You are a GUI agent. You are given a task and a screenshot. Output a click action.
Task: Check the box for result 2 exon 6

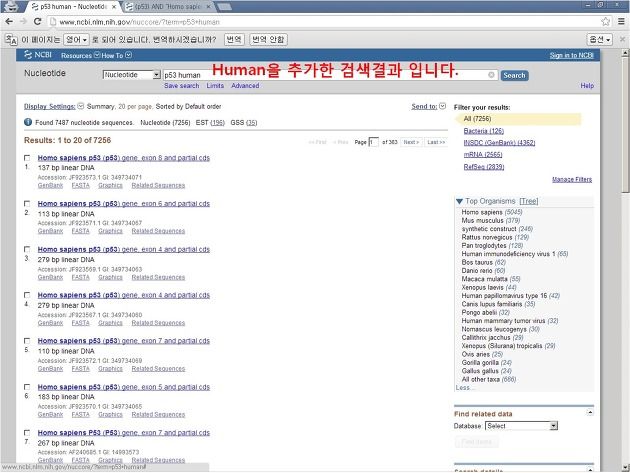pyautogui.click(x=27, y=203)
